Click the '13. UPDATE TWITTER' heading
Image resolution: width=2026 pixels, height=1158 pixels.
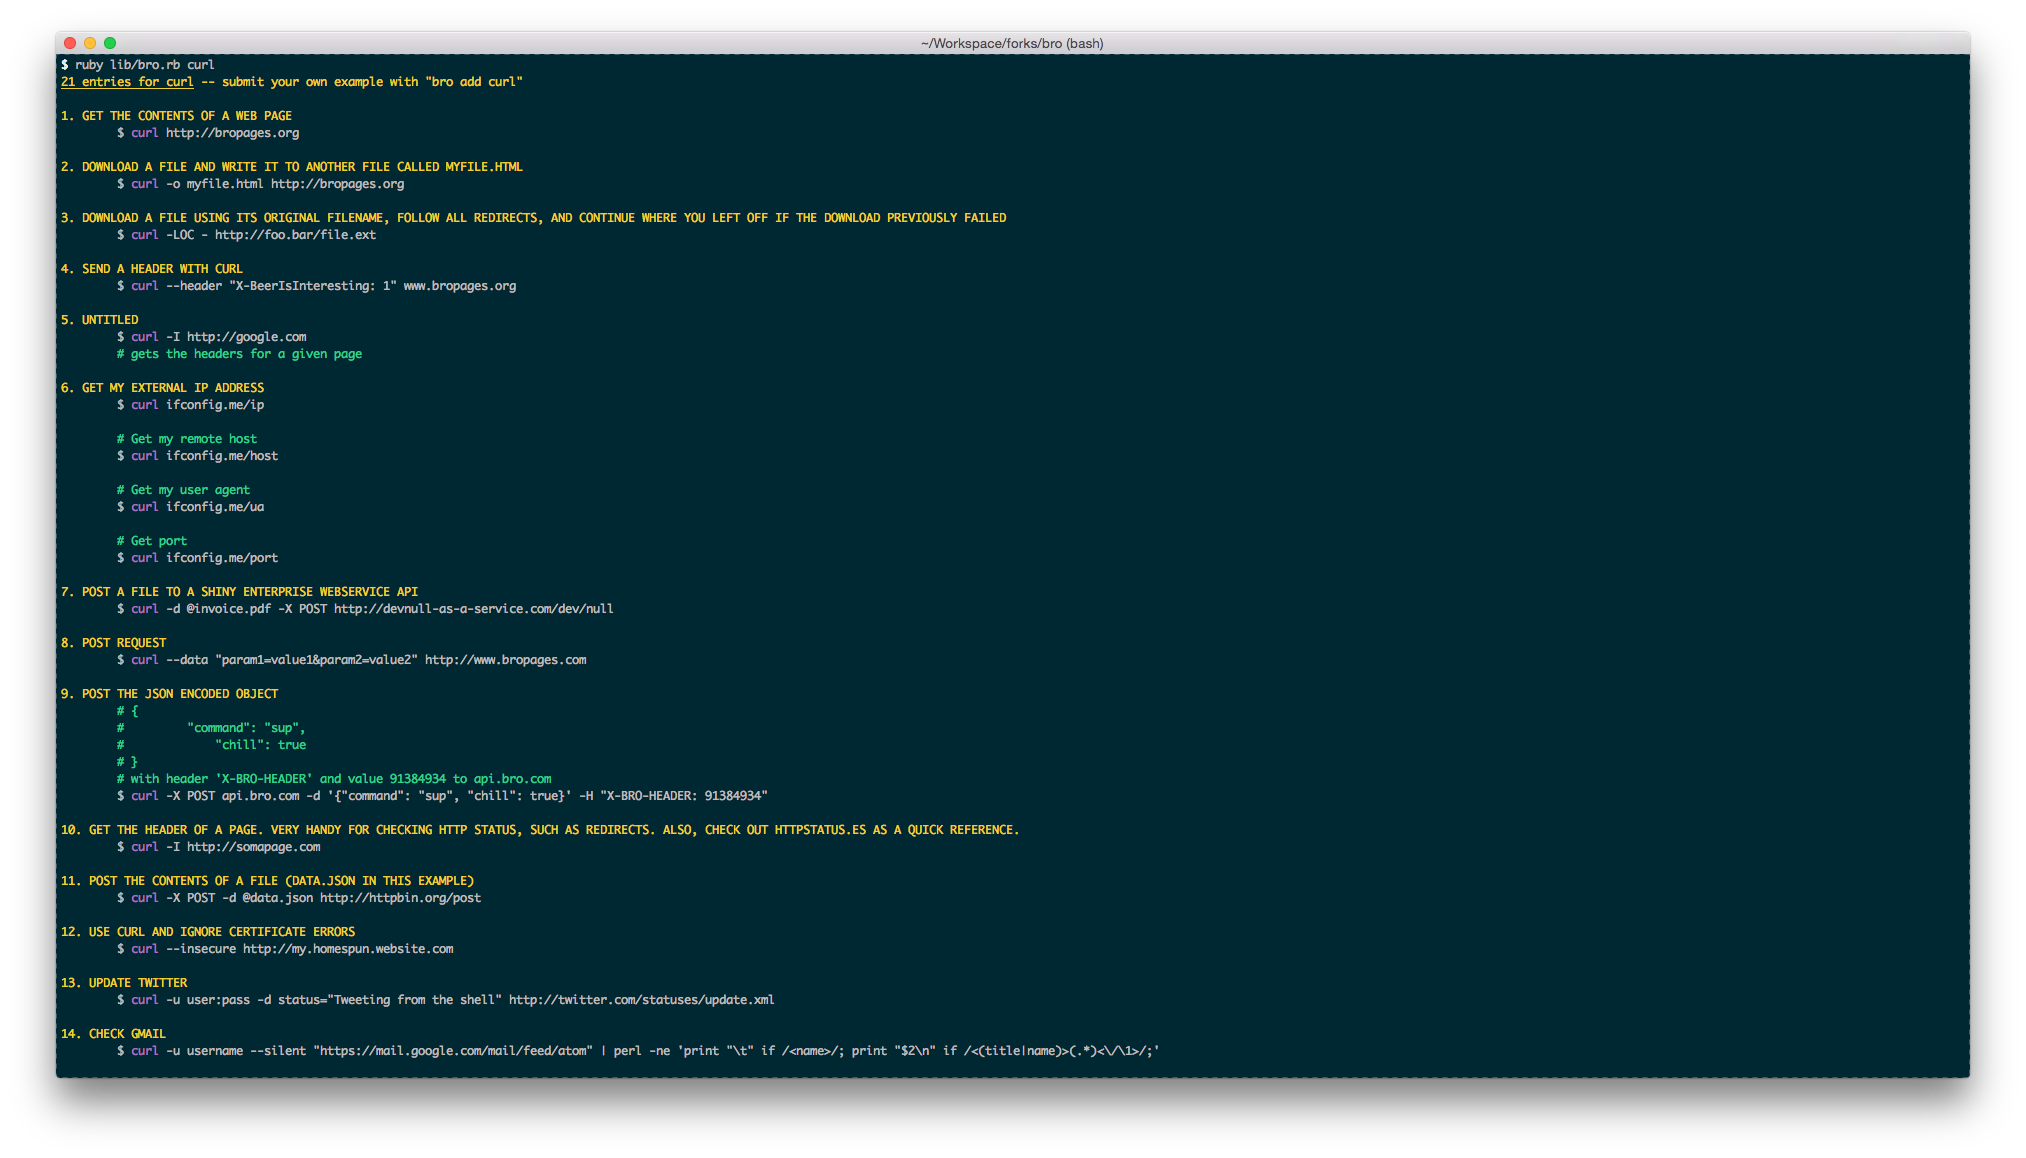coord(124,983)
